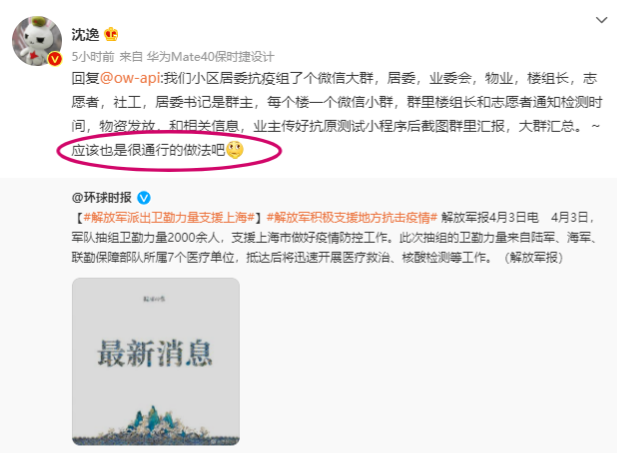Open the username 沈逸 profile link
Viewport: 617px width, 454px height.
(x=85, y=35)
